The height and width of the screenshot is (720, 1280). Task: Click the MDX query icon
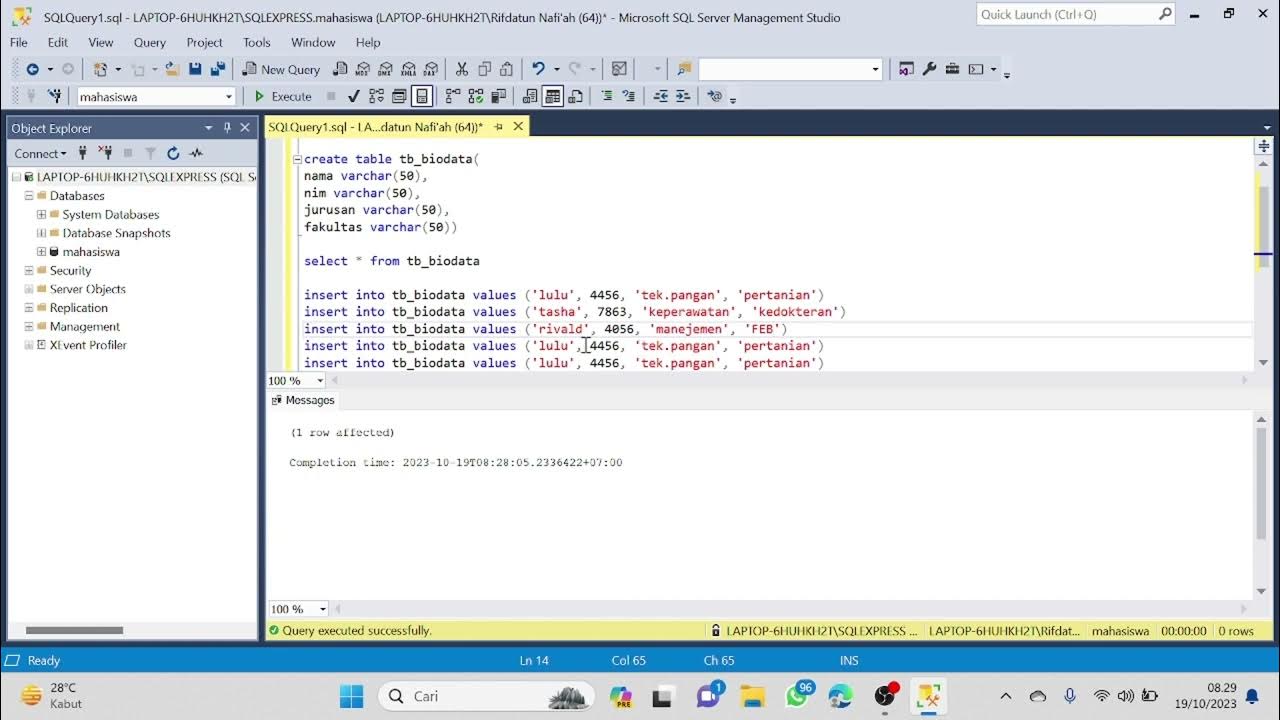point(362,69)
